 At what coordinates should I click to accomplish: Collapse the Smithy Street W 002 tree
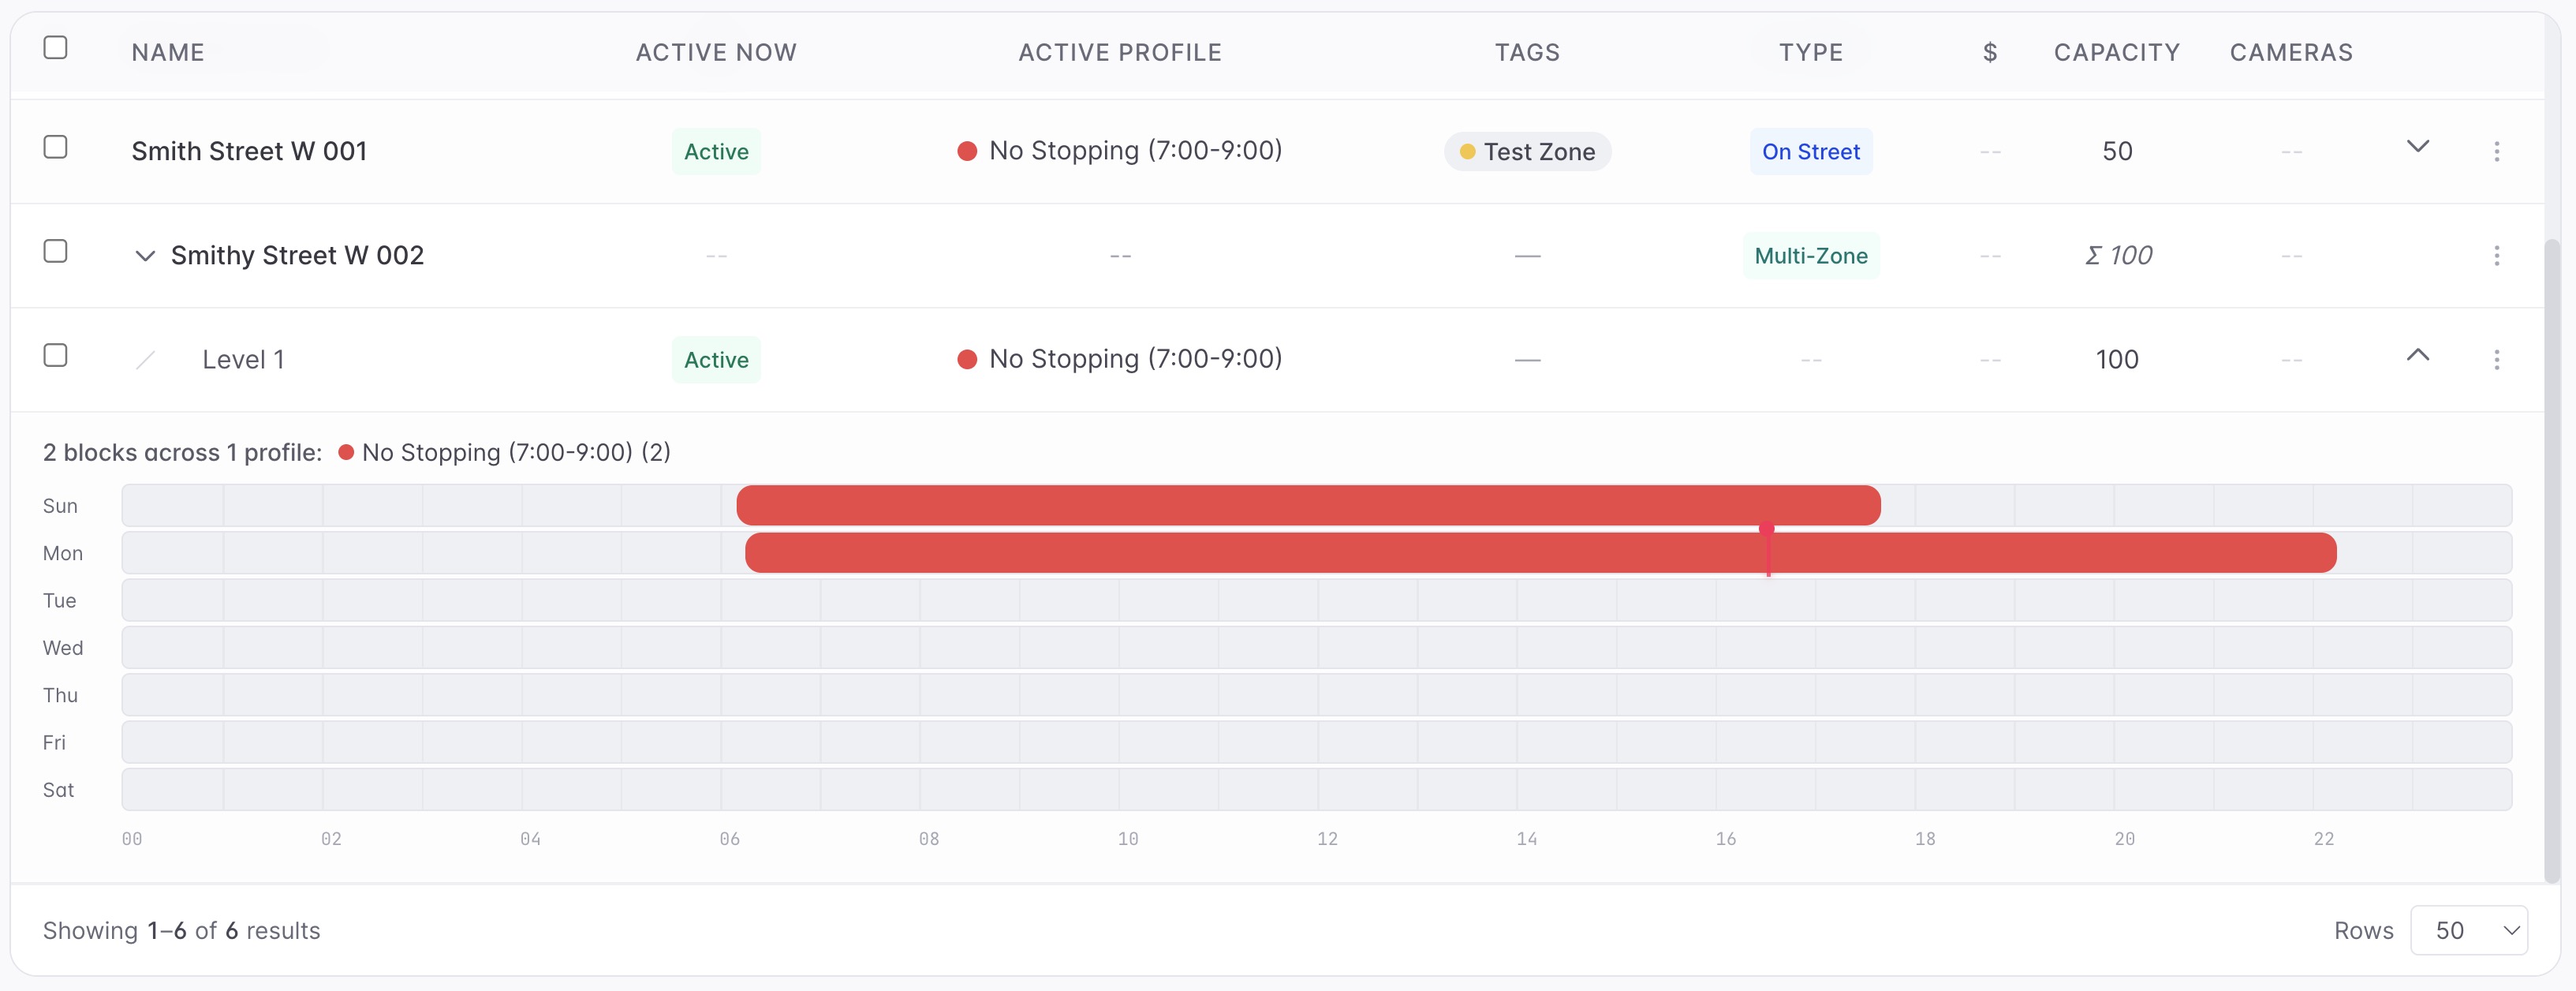145,256
